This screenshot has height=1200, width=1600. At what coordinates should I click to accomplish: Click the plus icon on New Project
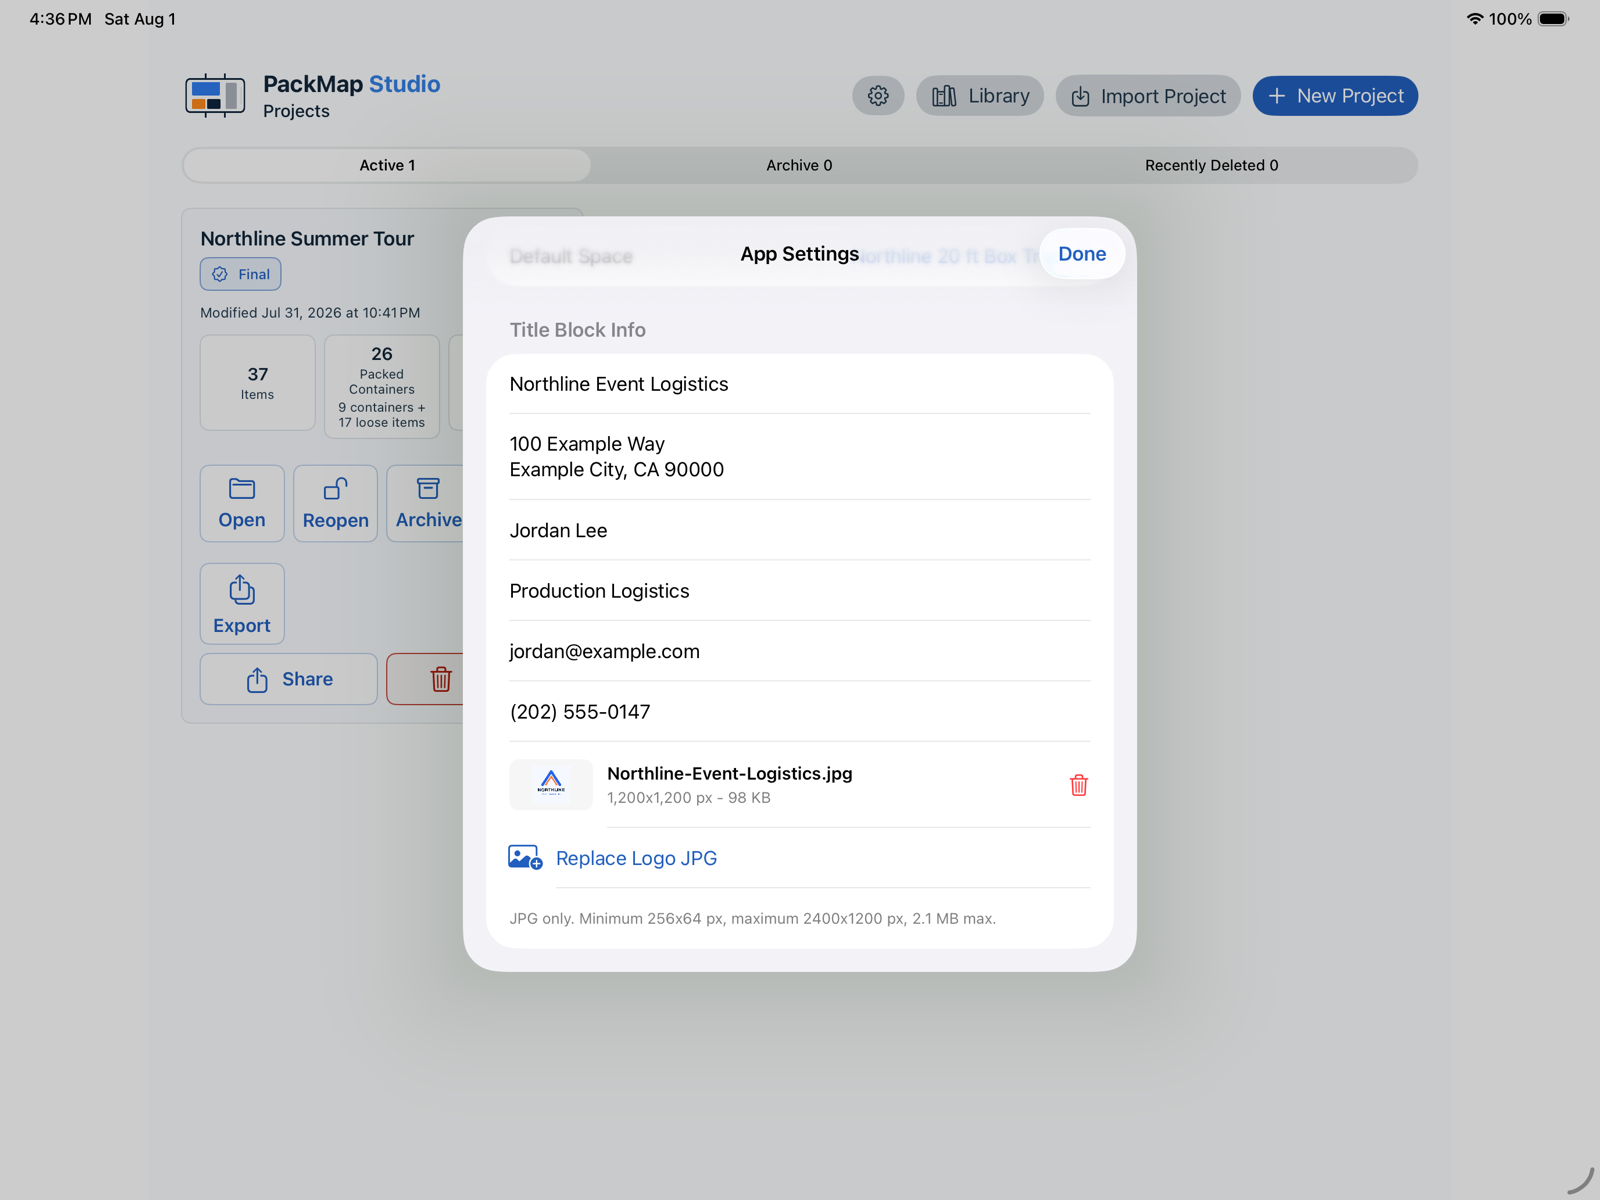tap(1277, 96)
